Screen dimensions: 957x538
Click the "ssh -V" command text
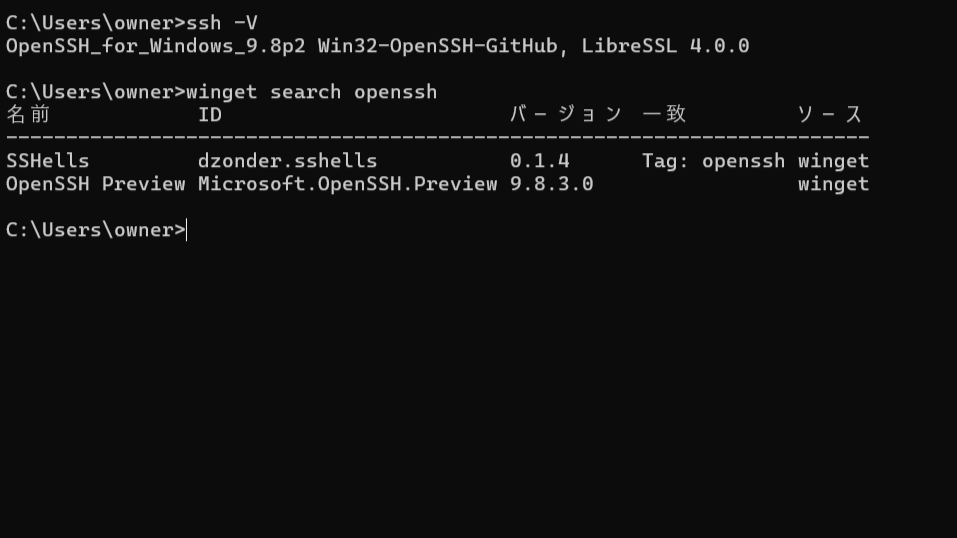(222, 23)
